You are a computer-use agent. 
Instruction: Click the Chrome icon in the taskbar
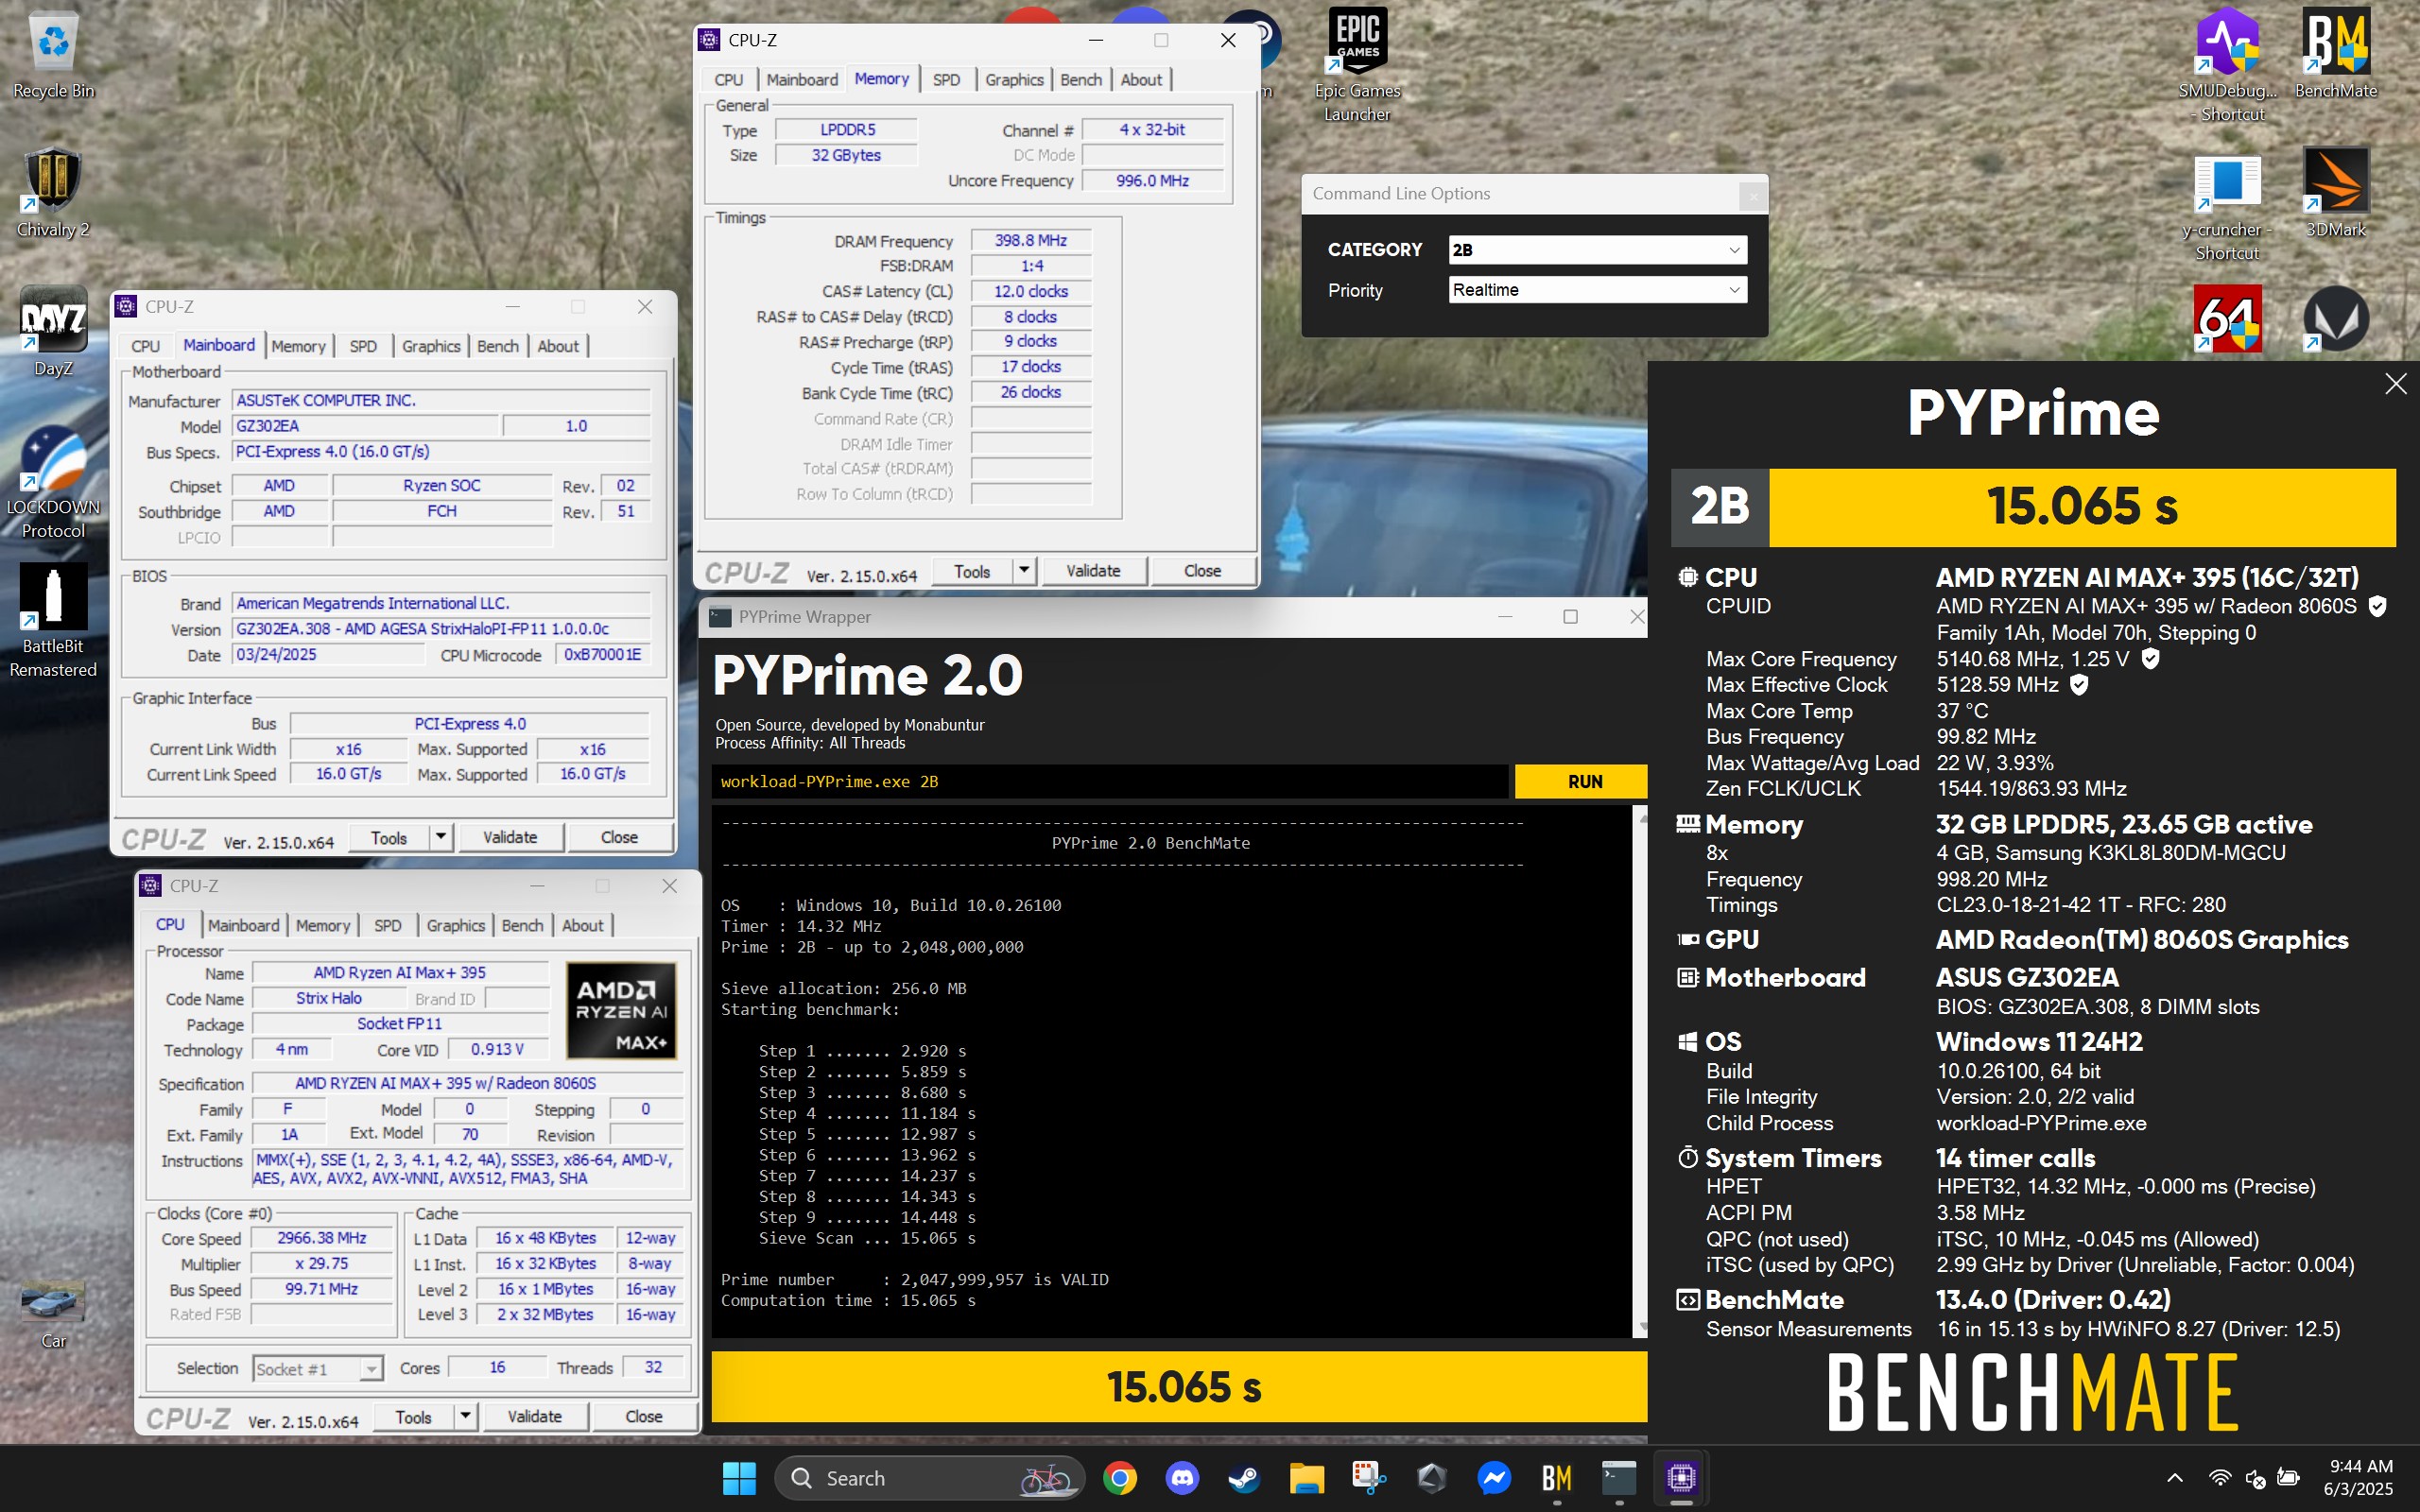point(1120,1477)
